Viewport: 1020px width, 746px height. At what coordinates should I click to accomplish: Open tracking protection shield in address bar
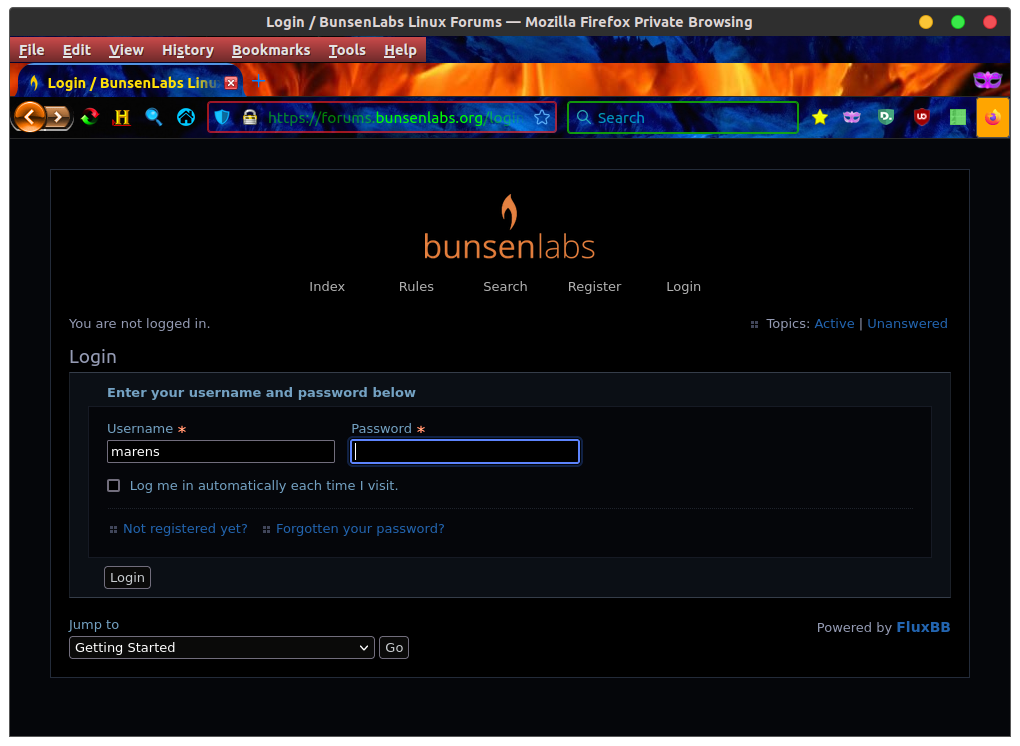coord(222,117)
